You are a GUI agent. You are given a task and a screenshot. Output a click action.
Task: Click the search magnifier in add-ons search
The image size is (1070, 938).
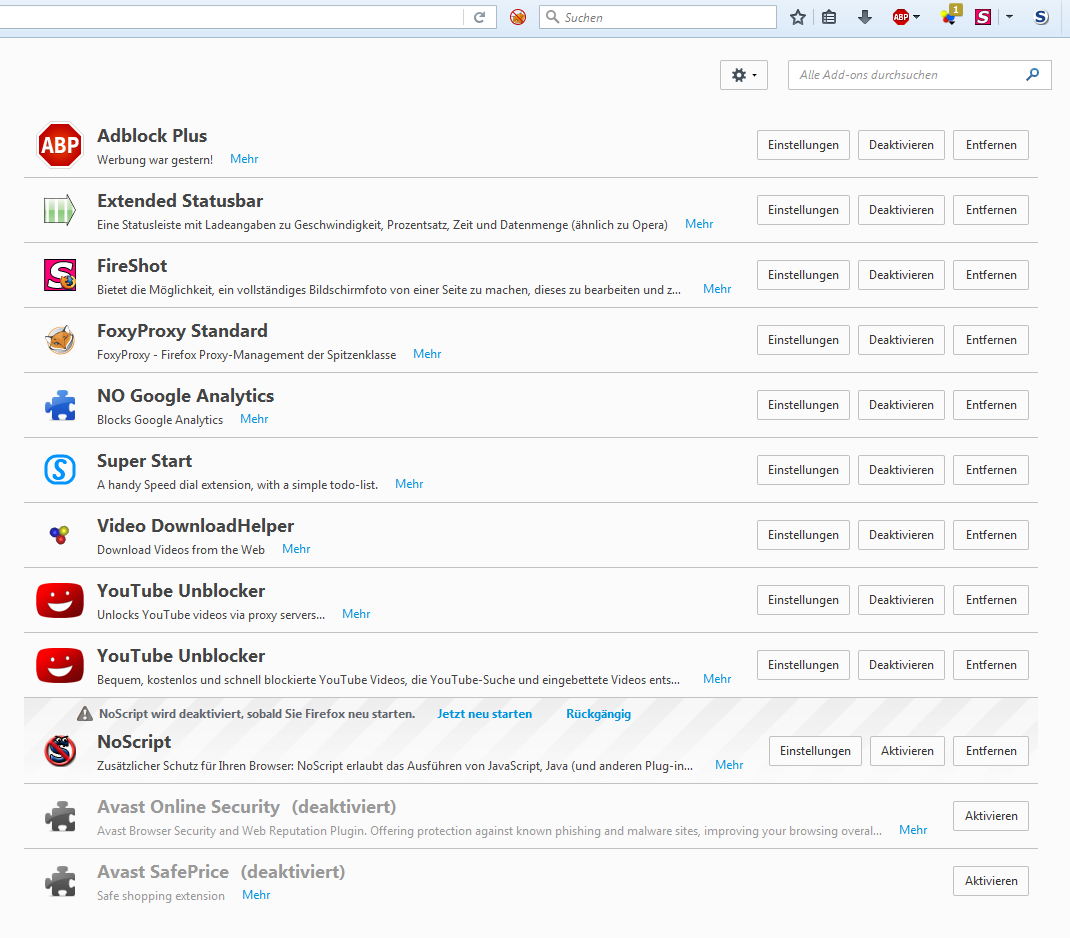click(x=1032, y=74)
